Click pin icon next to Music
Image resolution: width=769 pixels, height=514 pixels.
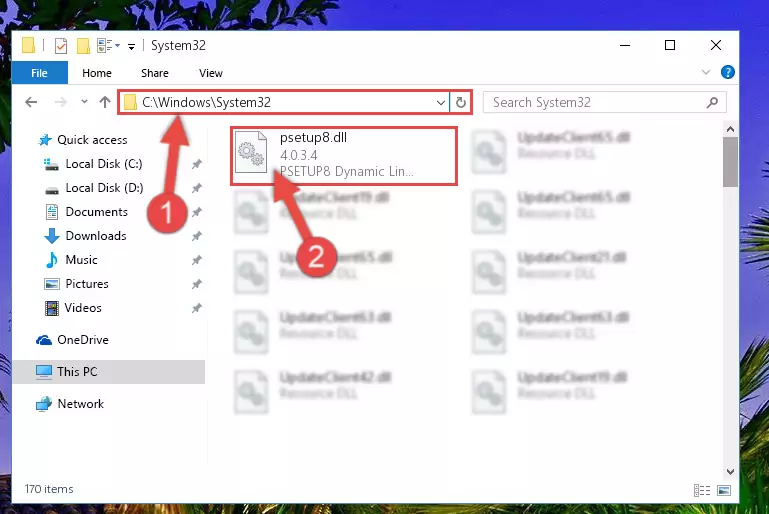pos(197,260)
